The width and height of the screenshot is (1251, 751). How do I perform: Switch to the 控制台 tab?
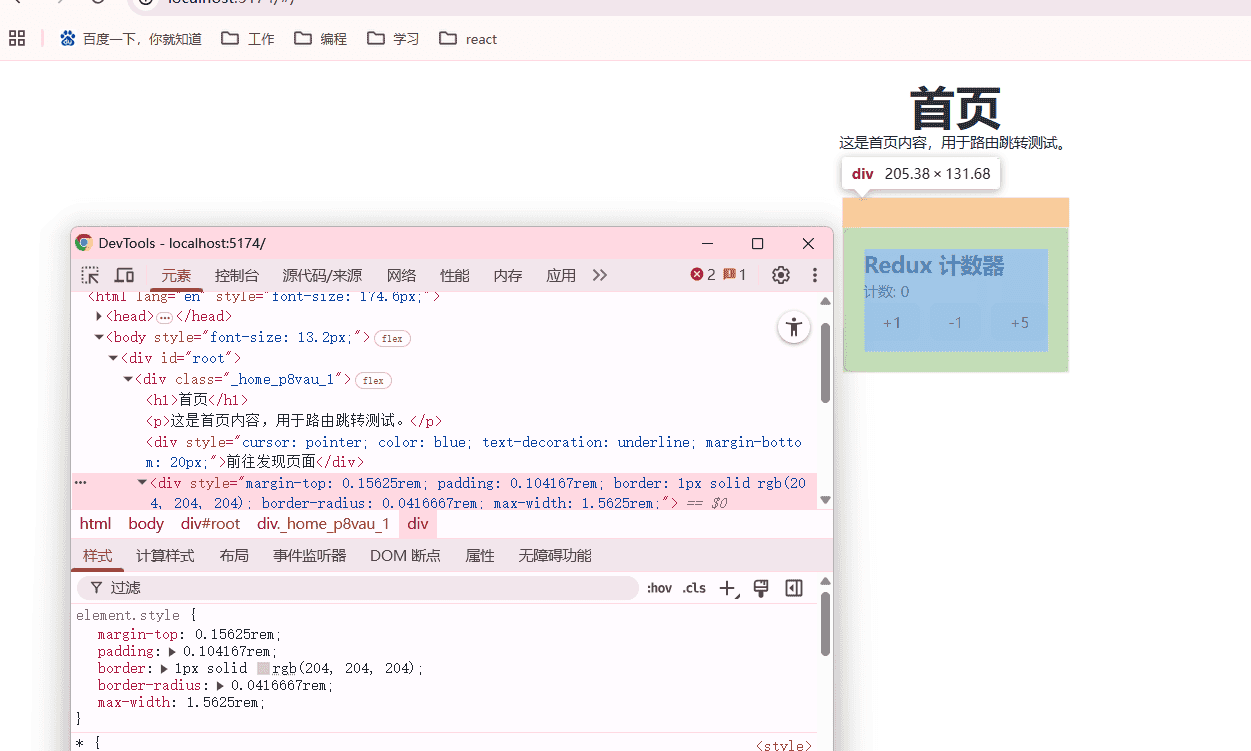237,274
